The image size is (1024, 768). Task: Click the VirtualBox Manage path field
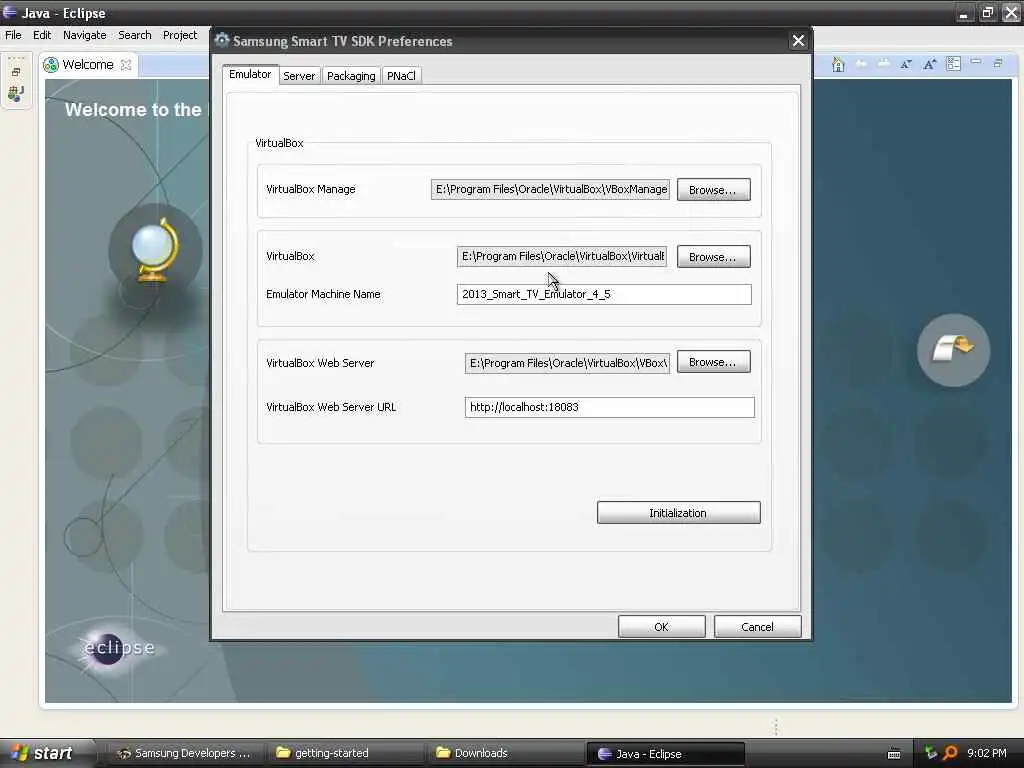click(x=551, y=189)
